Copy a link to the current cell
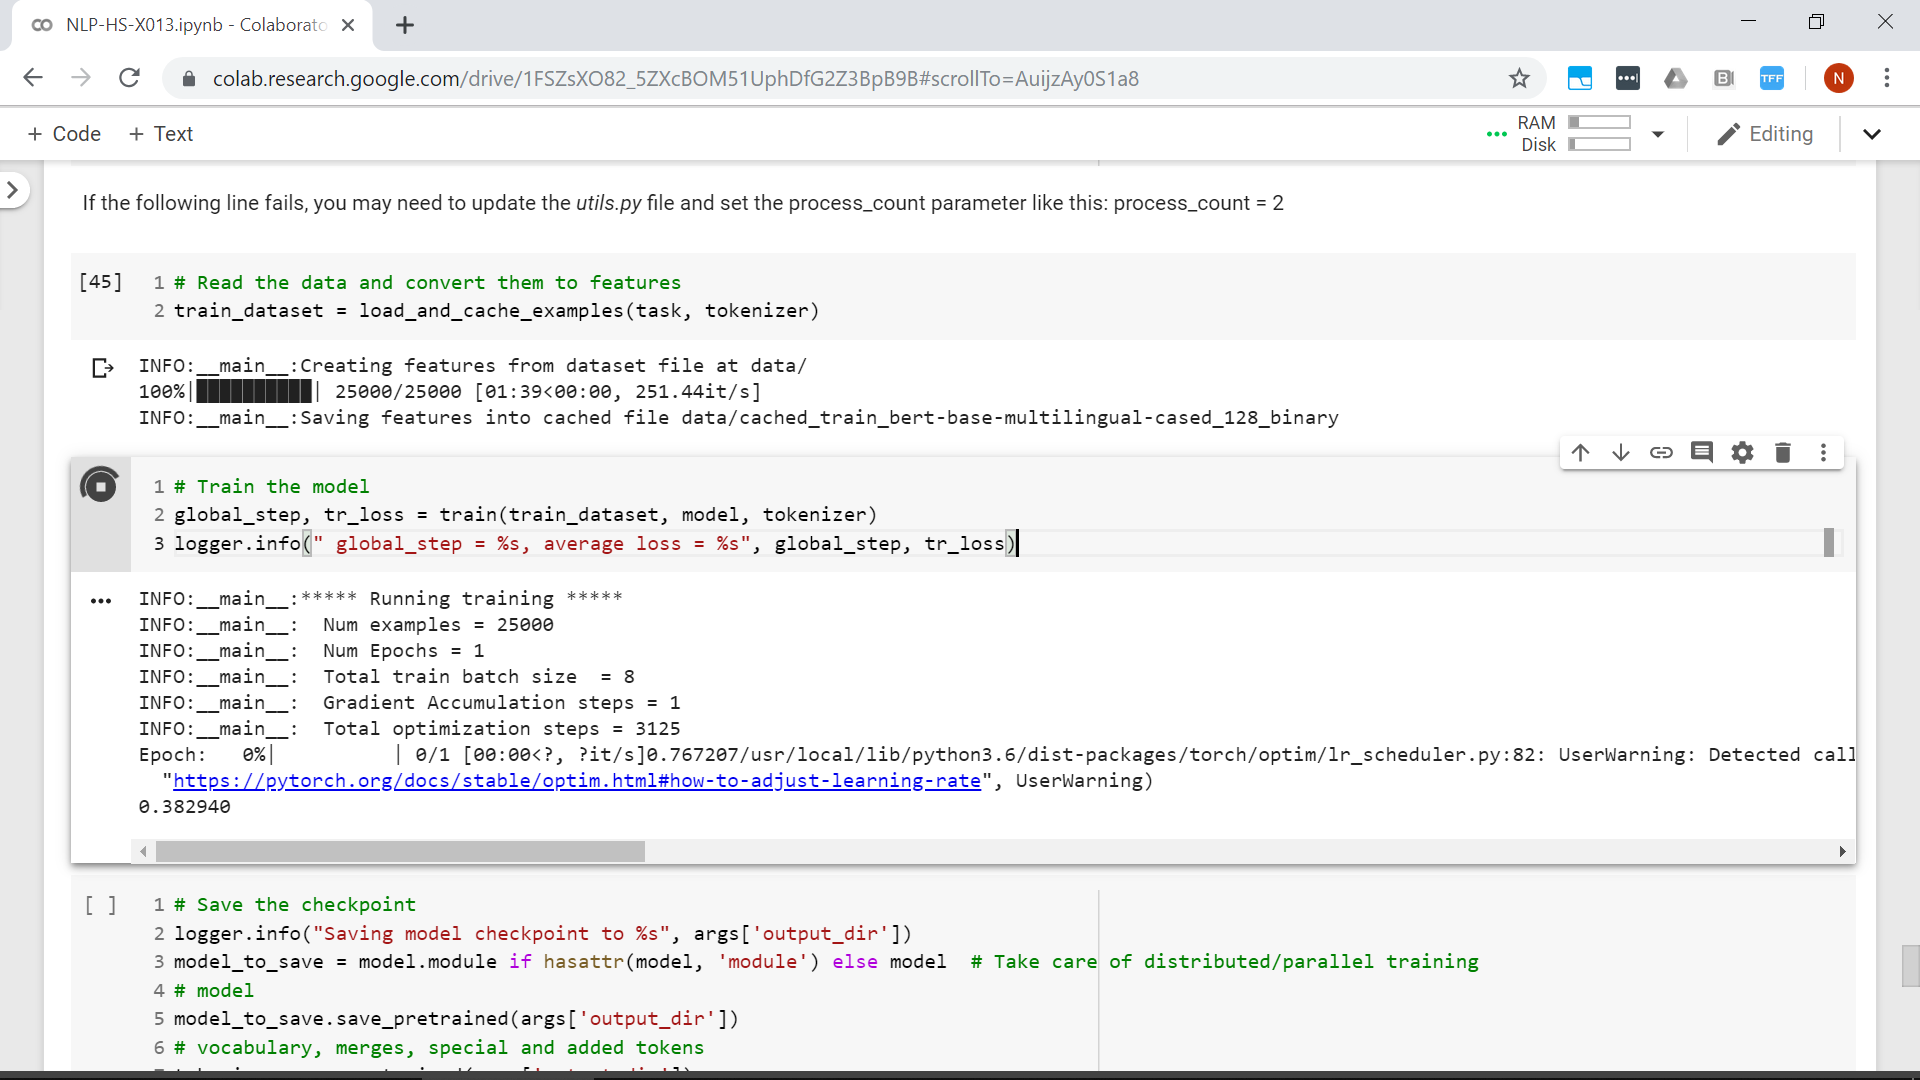The width and height of the screenshot is (1920, 1080). 1662,452
